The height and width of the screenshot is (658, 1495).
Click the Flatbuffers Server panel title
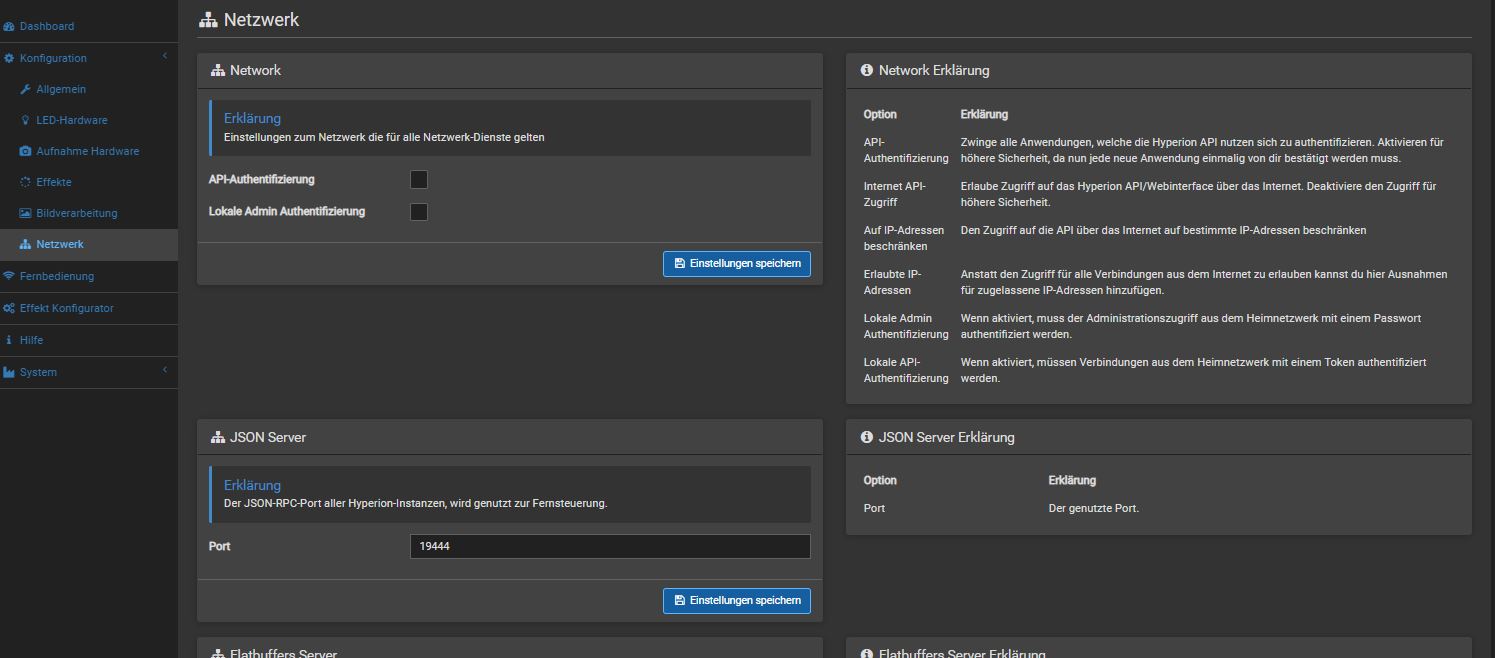(283, 653)
